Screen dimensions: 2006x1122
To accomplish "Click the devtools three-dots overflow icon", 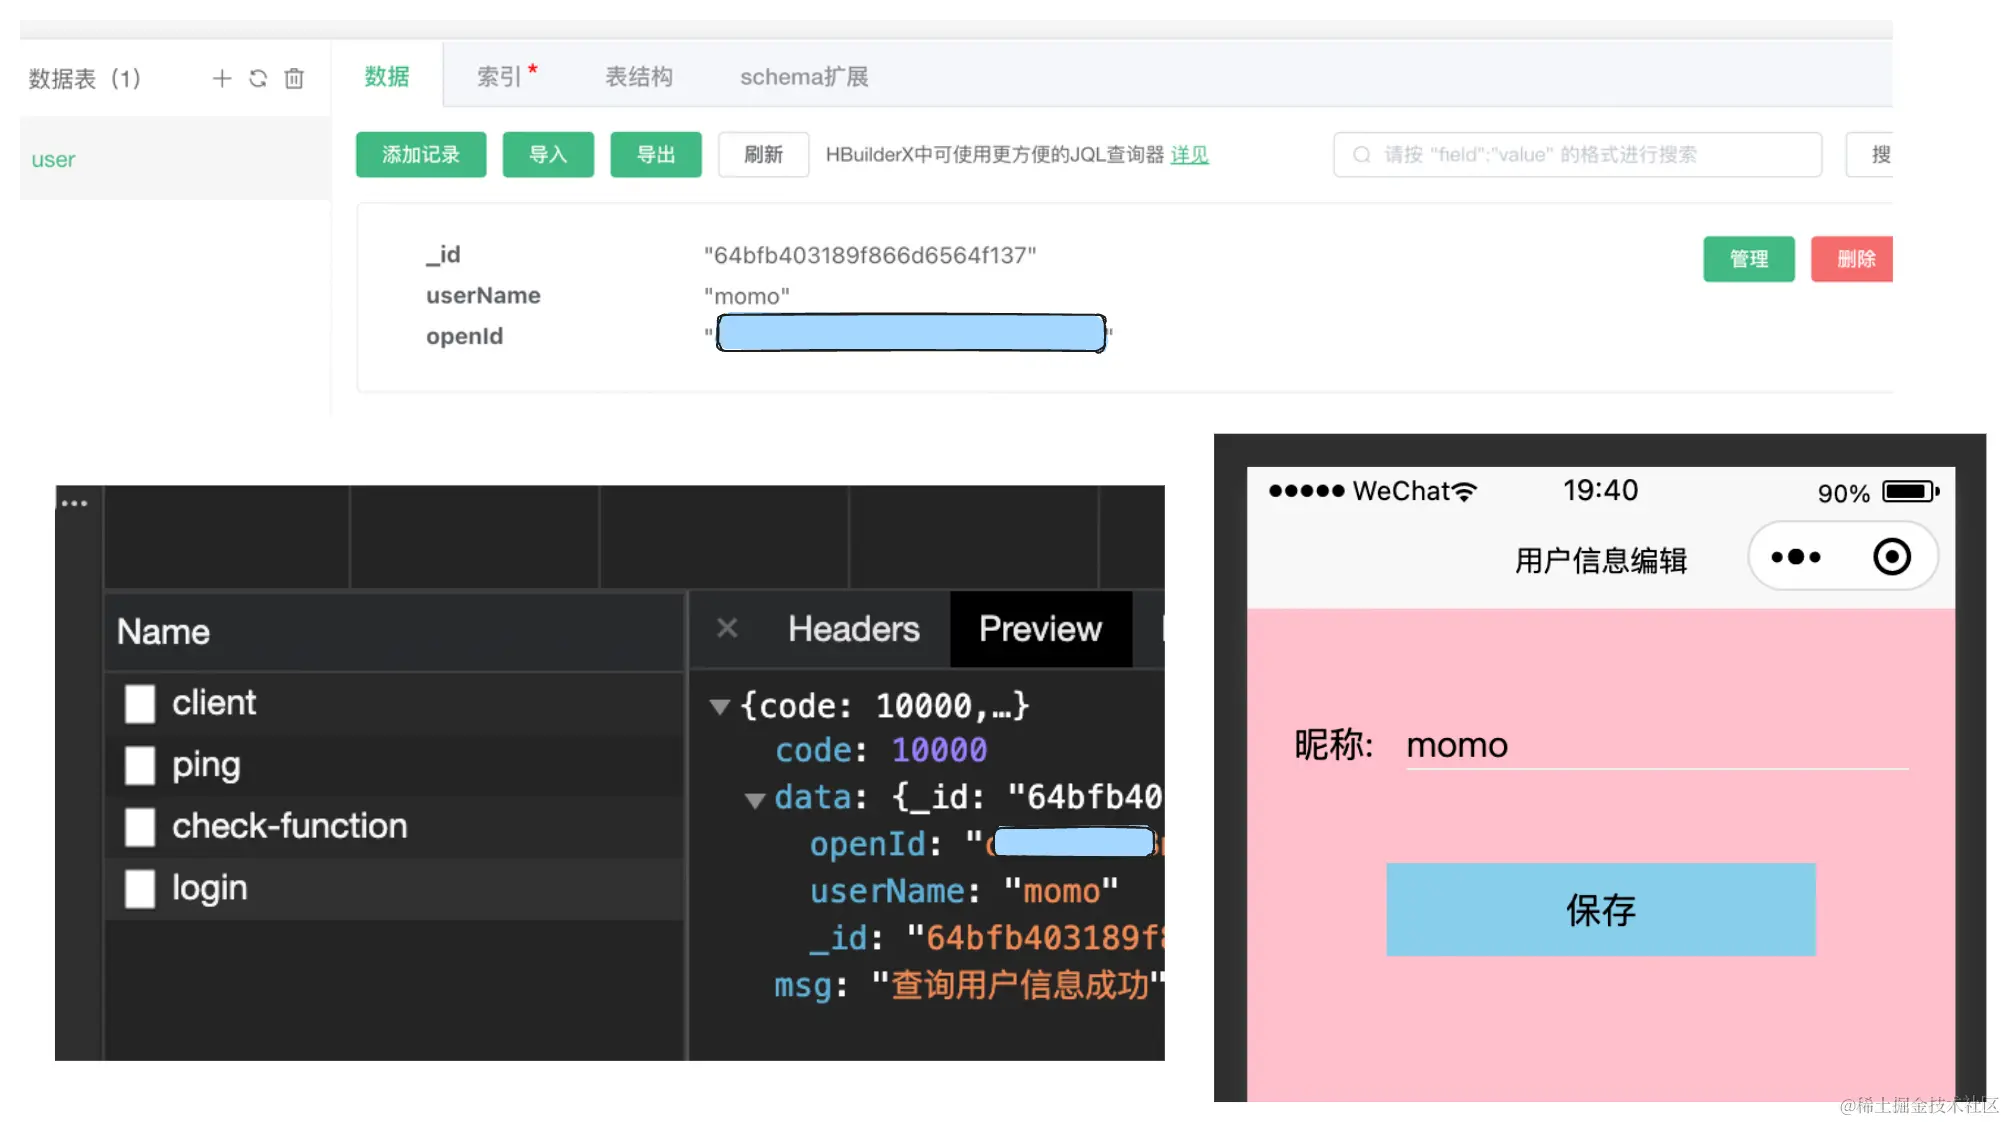I will pos(75,503).
